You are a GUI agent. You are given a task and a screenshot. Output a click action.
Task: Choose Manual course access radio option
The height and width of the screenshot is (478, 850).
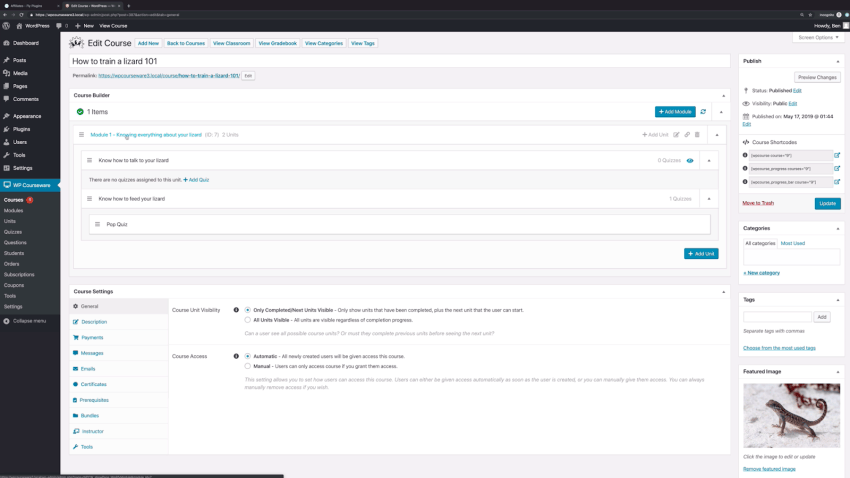tap(248, 366)
